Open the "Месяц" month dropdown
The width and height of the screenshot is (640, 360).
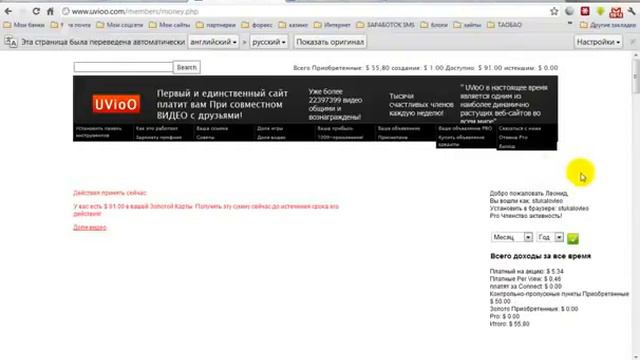(512, 237)
